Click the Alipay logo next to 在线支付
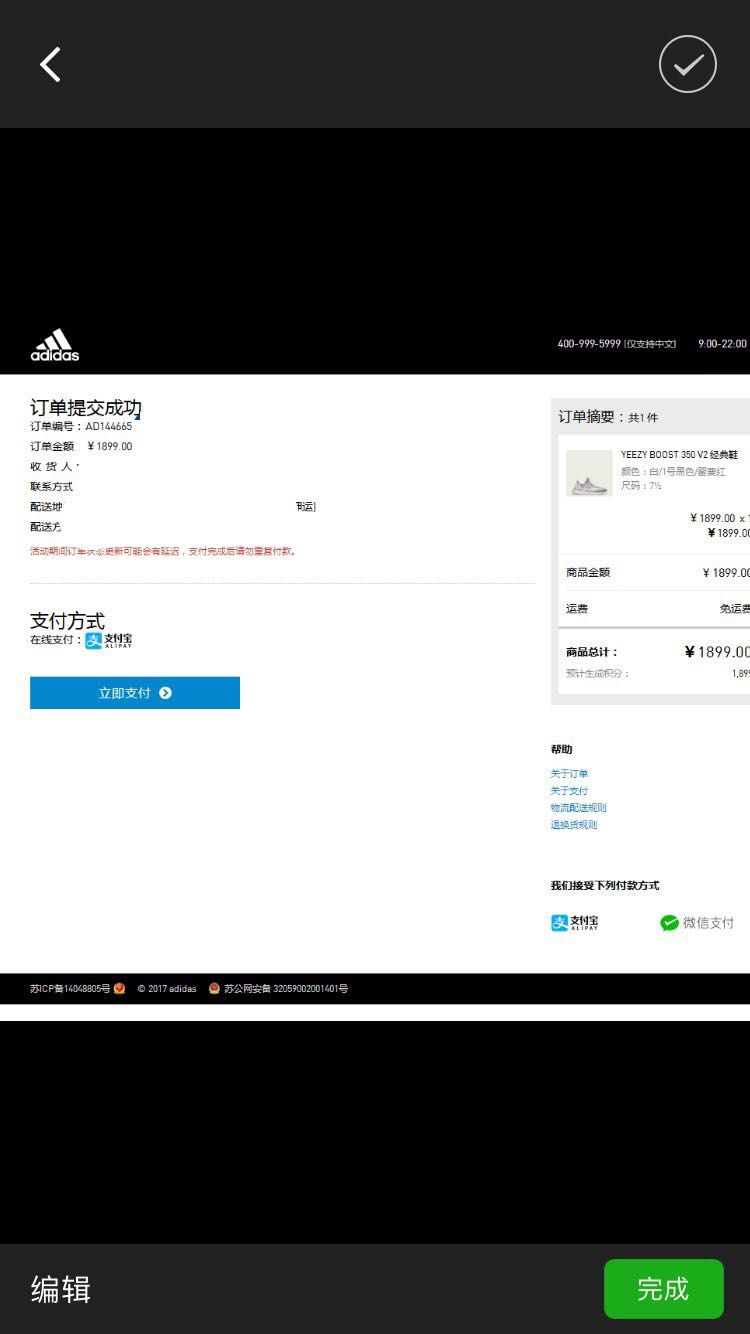750x1334 pixels. coord(109,640)
